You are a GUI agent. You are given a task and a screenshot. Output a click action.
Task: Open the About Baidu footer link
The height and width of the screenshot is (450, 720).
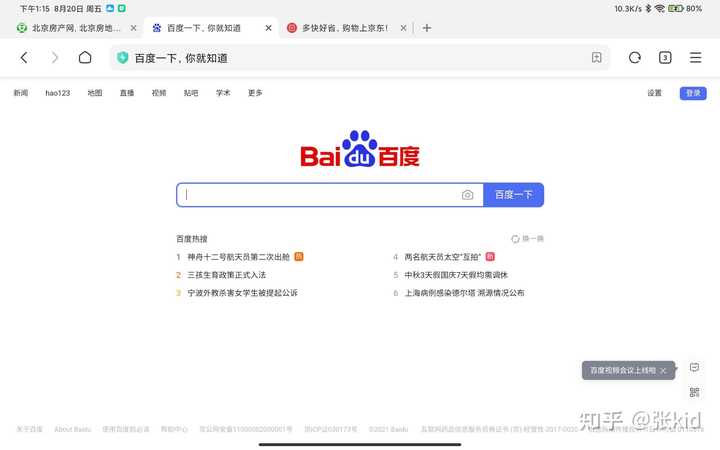coord(73,429)
